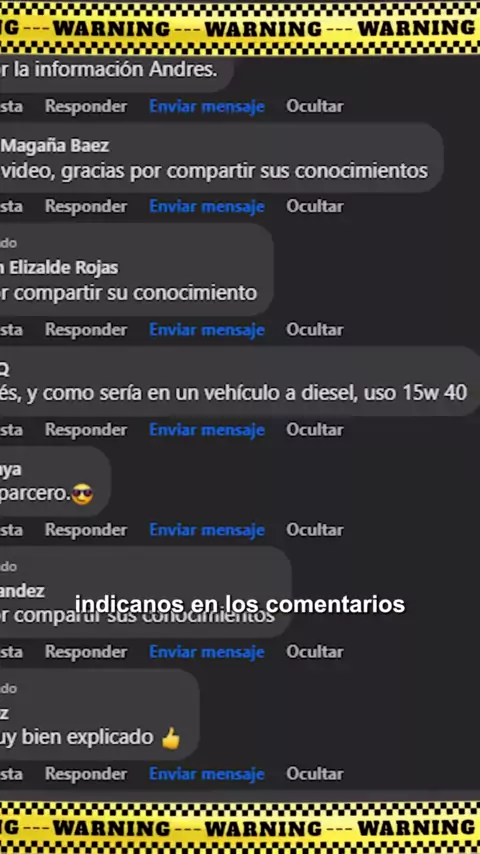Viewport: 480px width, 854px height.
Task: Open the Elizalde Rojas profile name
Action: click(x=59, y=268)
